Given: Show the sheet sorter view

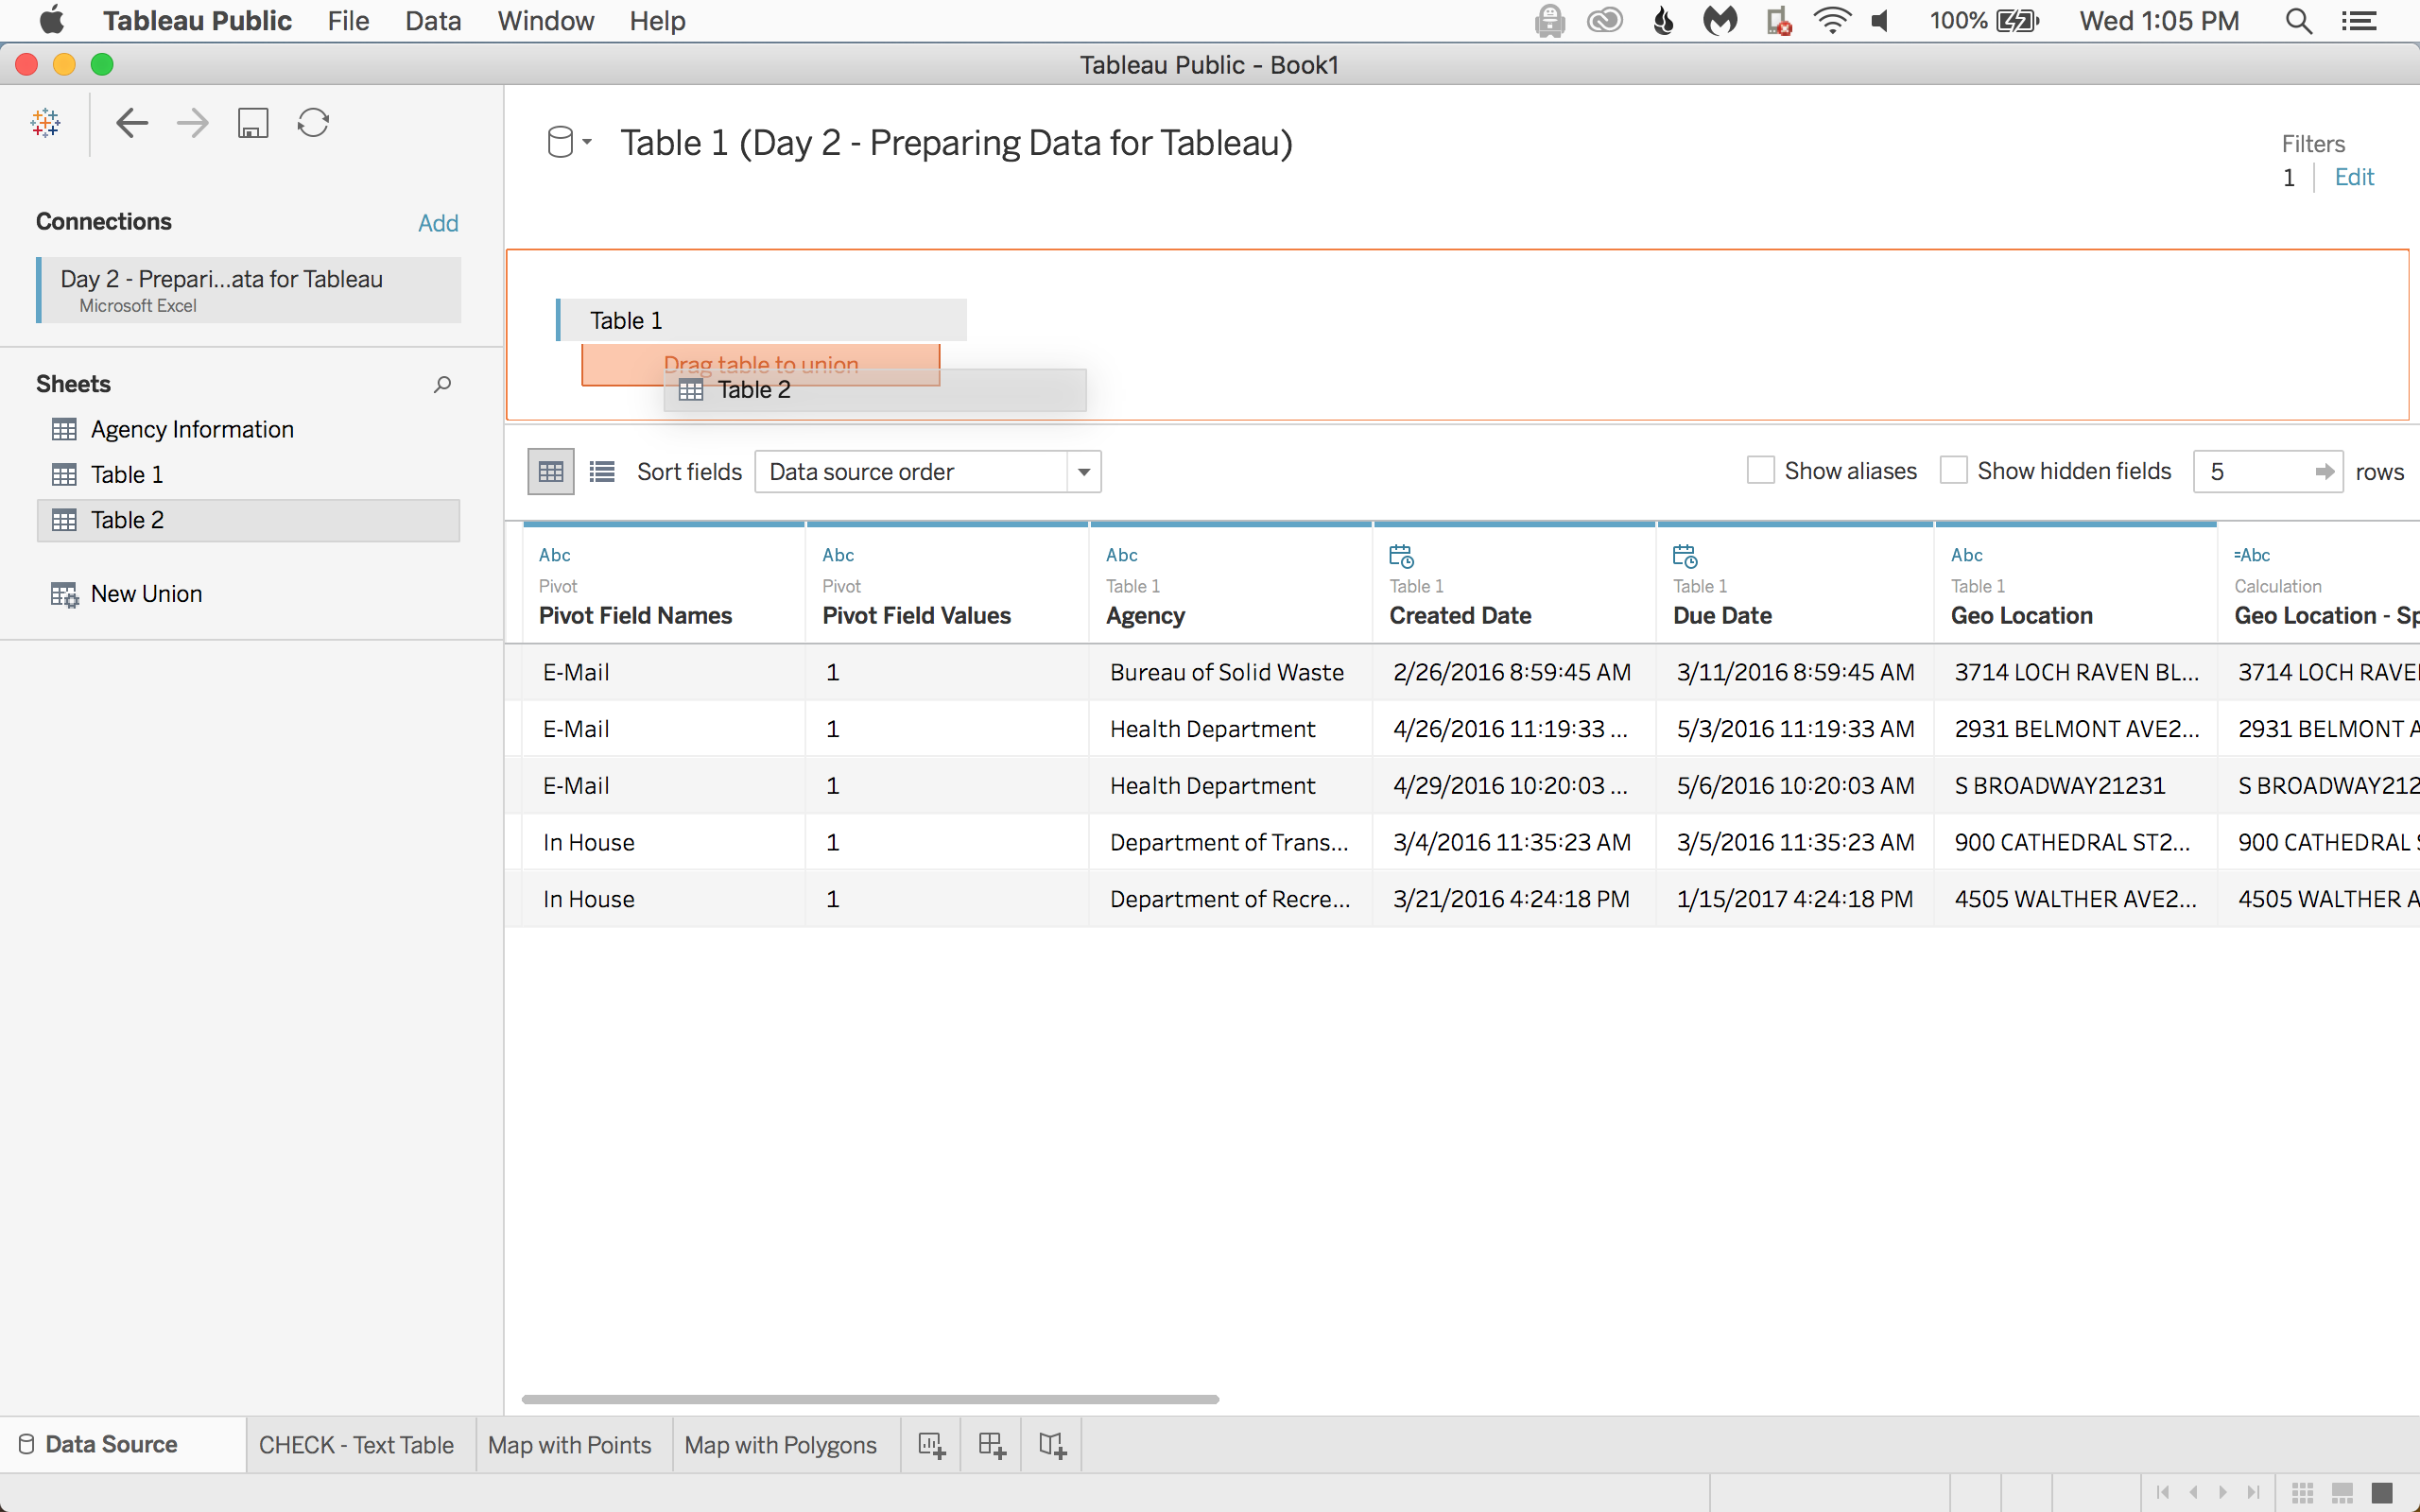Looking at the screenshot, I should (2303, 1492).
